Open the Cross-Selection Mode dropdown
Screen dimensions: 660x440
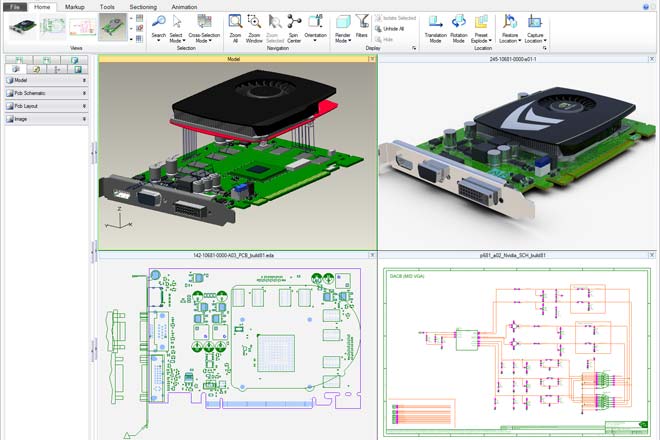click(x=204, y=38)
